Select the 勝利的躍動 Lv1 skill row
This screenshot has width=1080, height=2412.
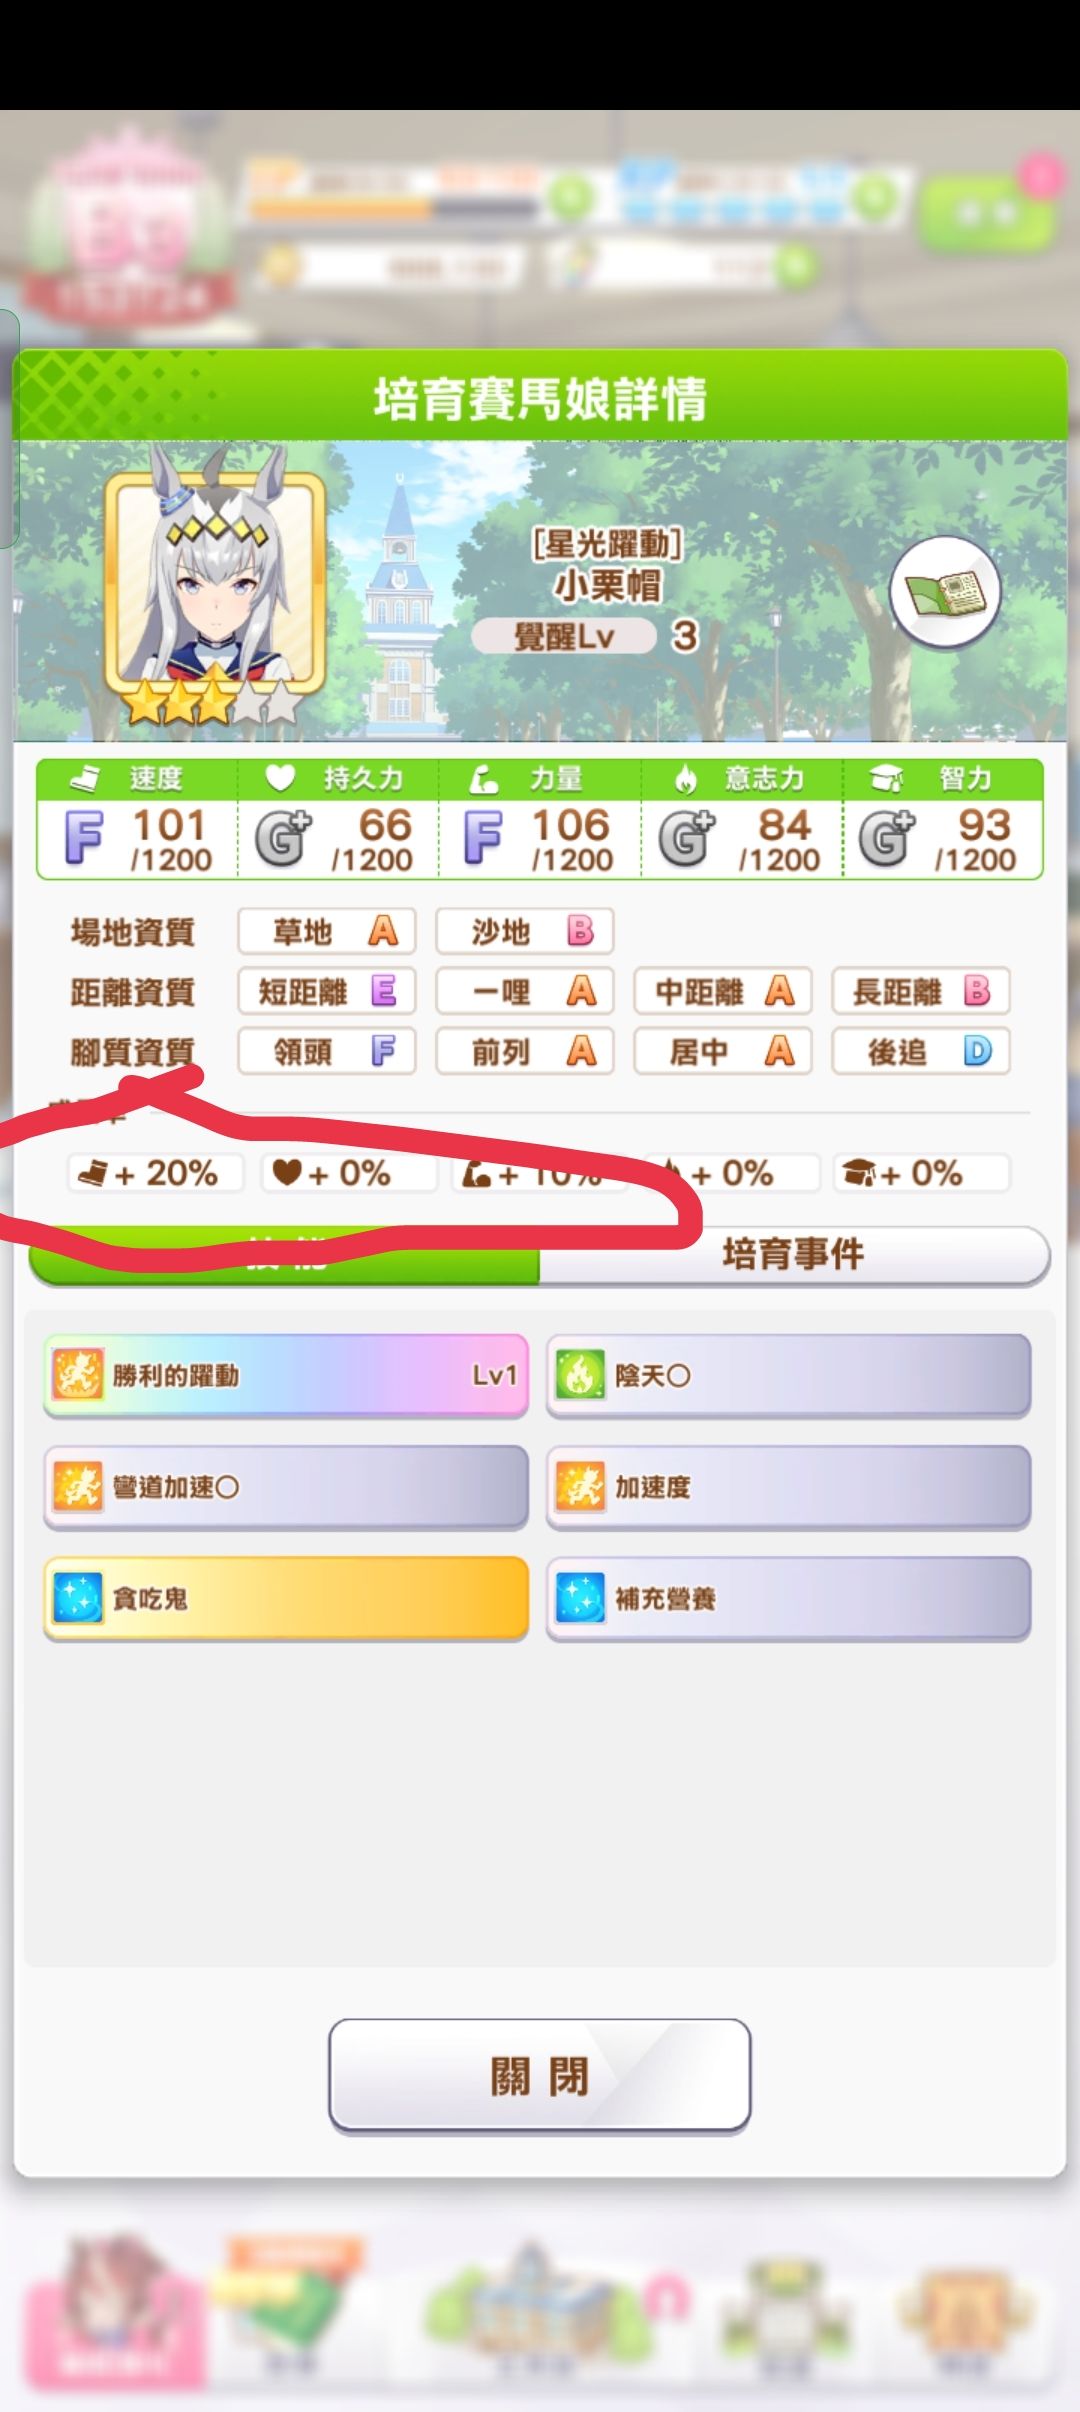(x=286, y=1375)
